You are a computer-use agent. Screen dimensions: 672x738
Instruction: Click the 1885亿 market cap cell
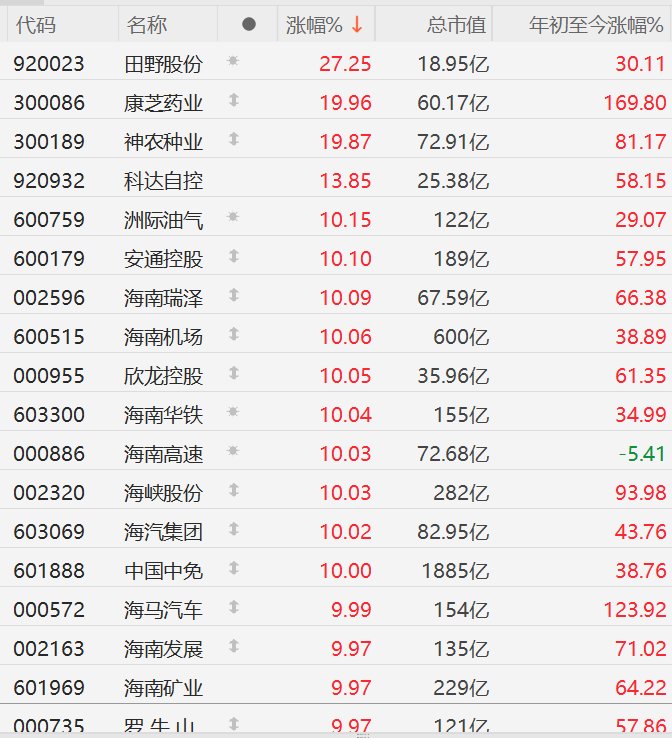point(455,571)
